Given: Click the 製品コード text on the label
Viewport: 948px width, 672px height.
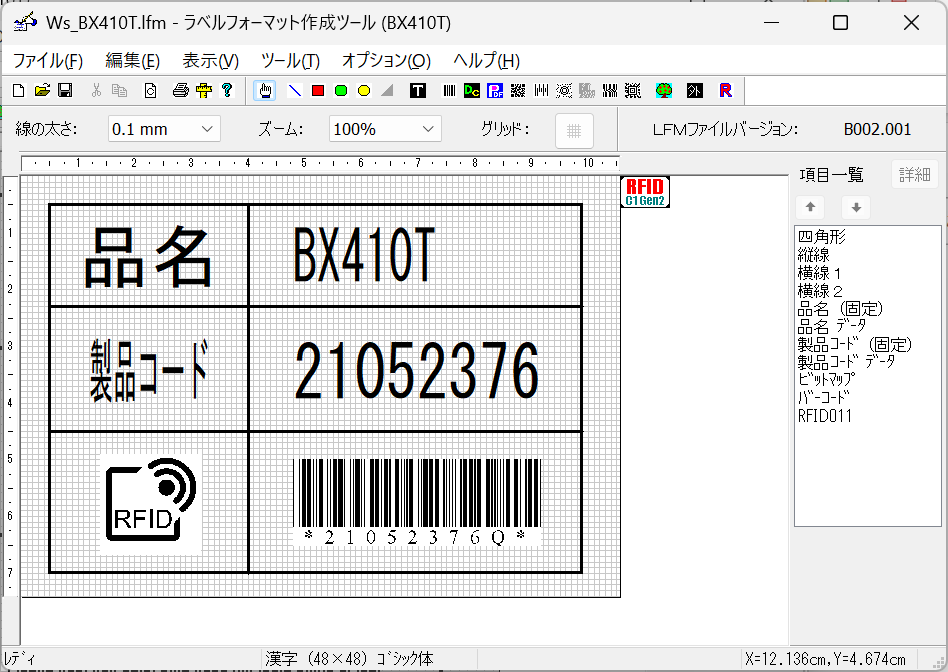Looking at the screenshot, I should 149,370.
